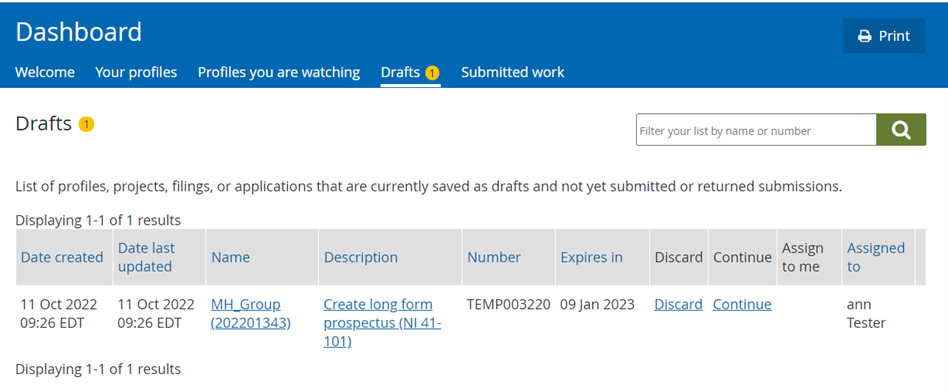Image resolution: width=948 pixels, height=391 pixels.
Task: Focus the filter by name or number field
Action: click(756, 130)
